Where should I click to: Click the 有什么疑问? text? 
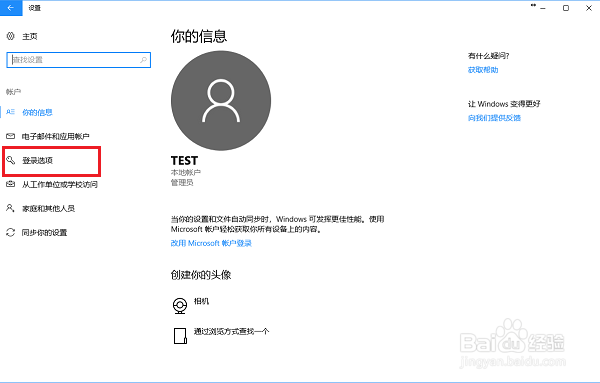click(x=488, y=56)
